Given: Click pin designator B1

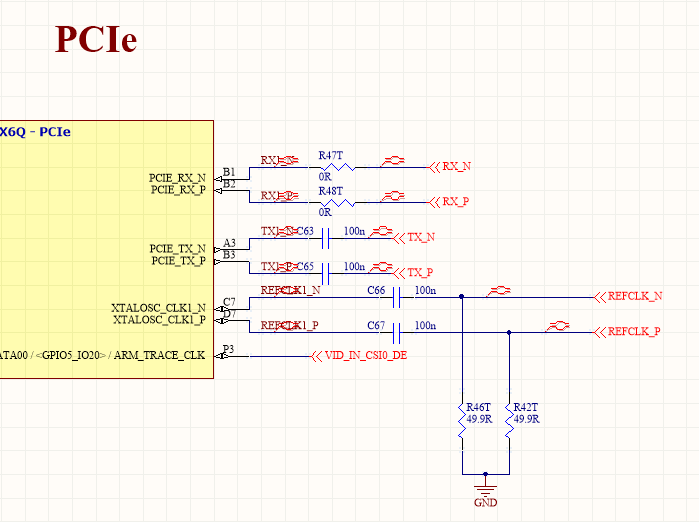Looking at the screenshot, I should point(229,172).
